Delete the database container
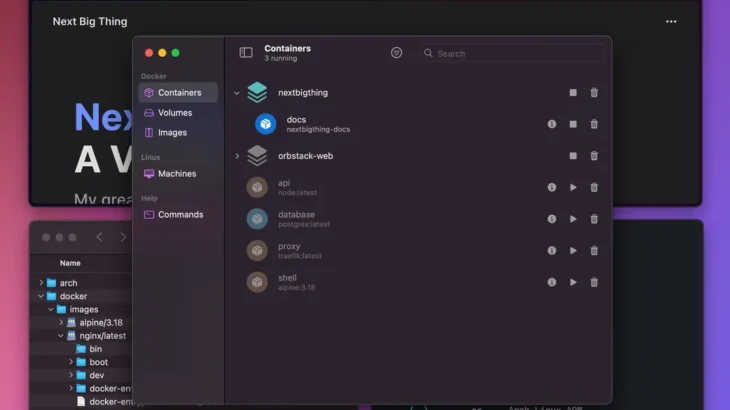 pos(594,219)
